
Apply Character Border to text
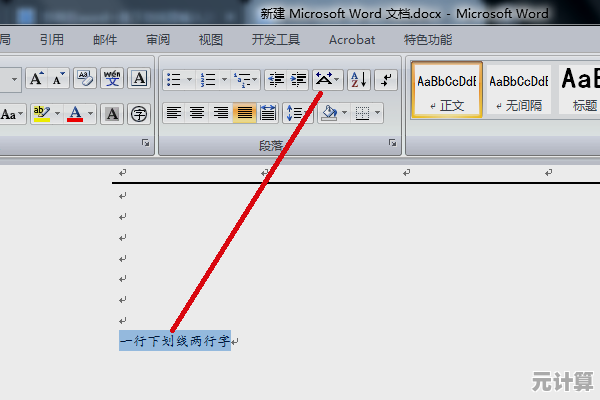139,79
